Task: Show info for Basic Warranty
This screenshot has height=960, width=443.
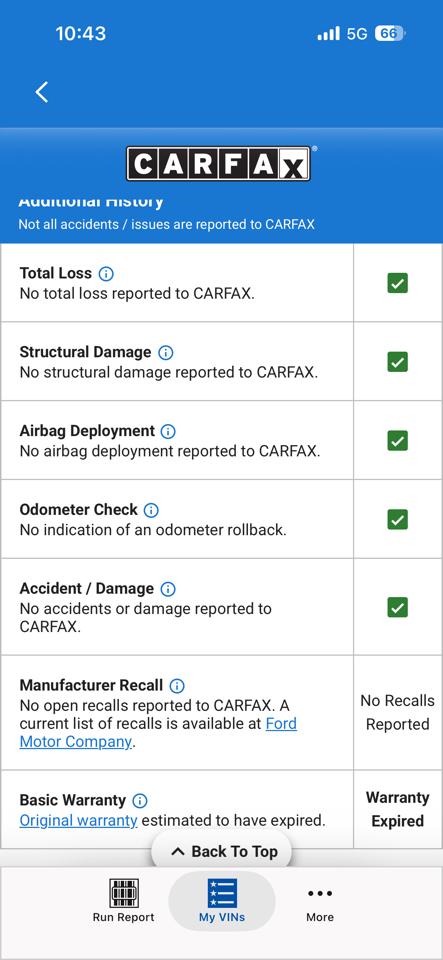Action: click(x=140, y=801)
